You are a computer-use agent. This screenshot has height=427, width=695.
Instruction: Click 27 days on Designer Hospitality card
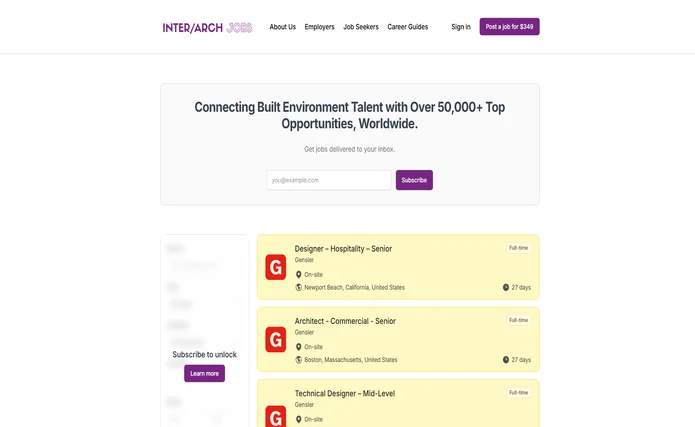tap(521, 287)
